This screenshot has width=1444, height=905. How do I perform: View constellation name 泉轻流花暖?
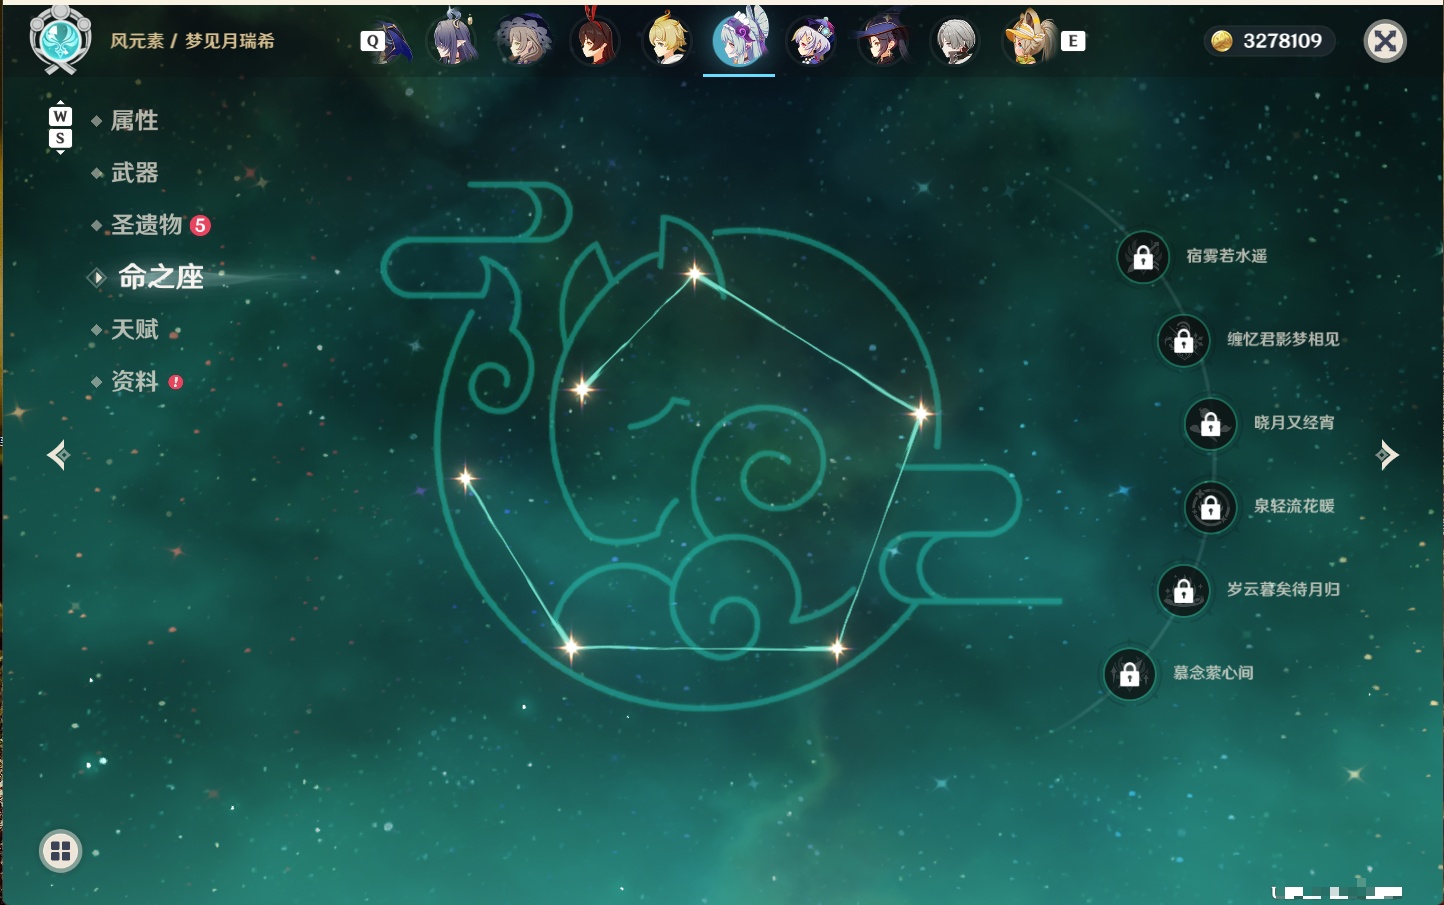1294,506
